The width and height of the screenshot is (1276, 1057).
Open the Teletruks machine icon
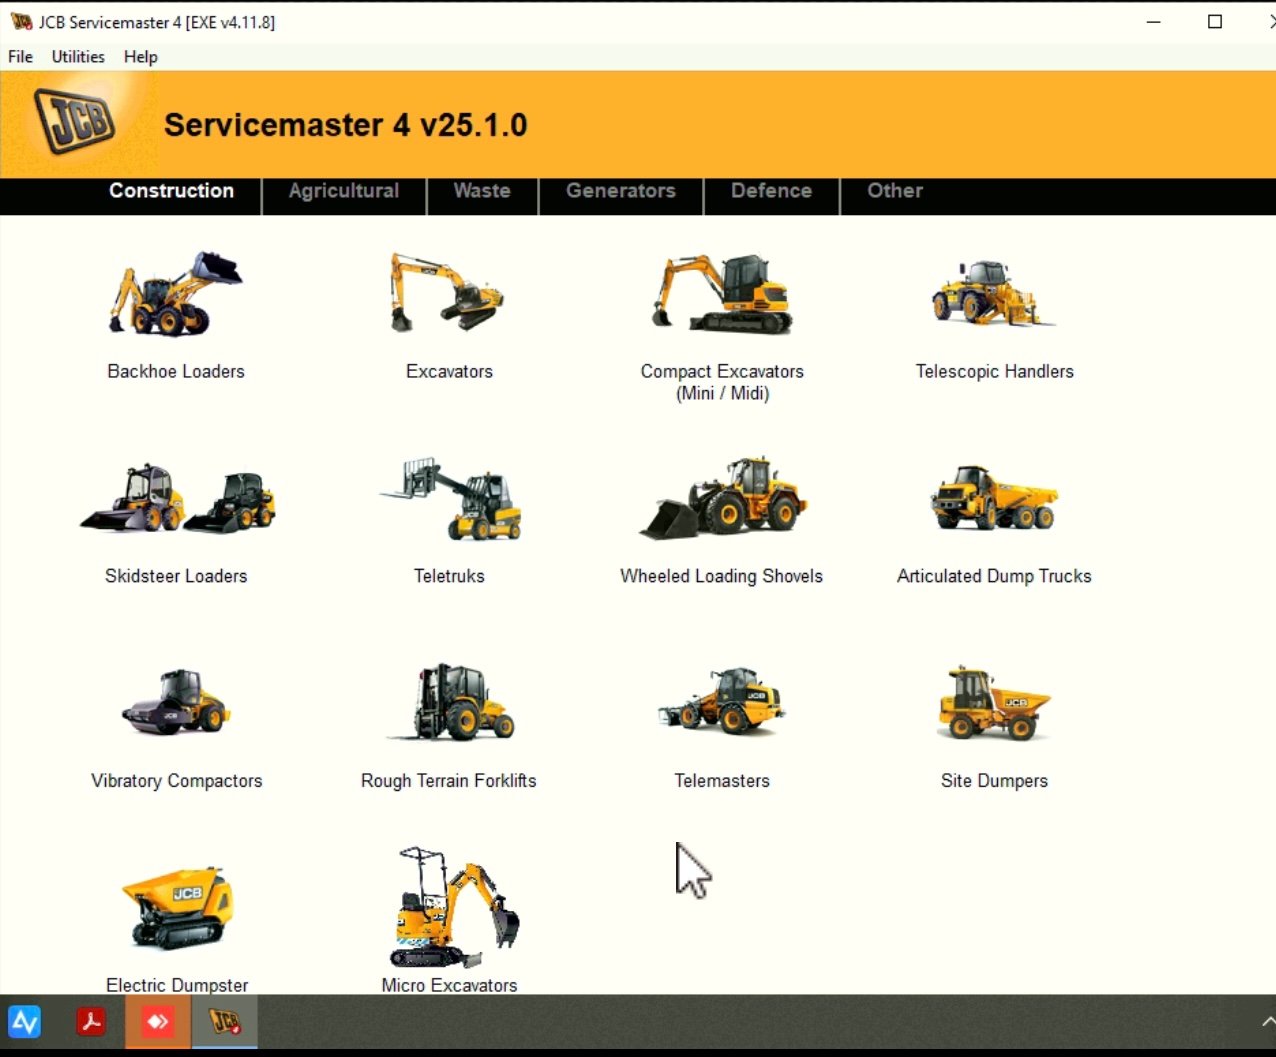click(450, 499)
